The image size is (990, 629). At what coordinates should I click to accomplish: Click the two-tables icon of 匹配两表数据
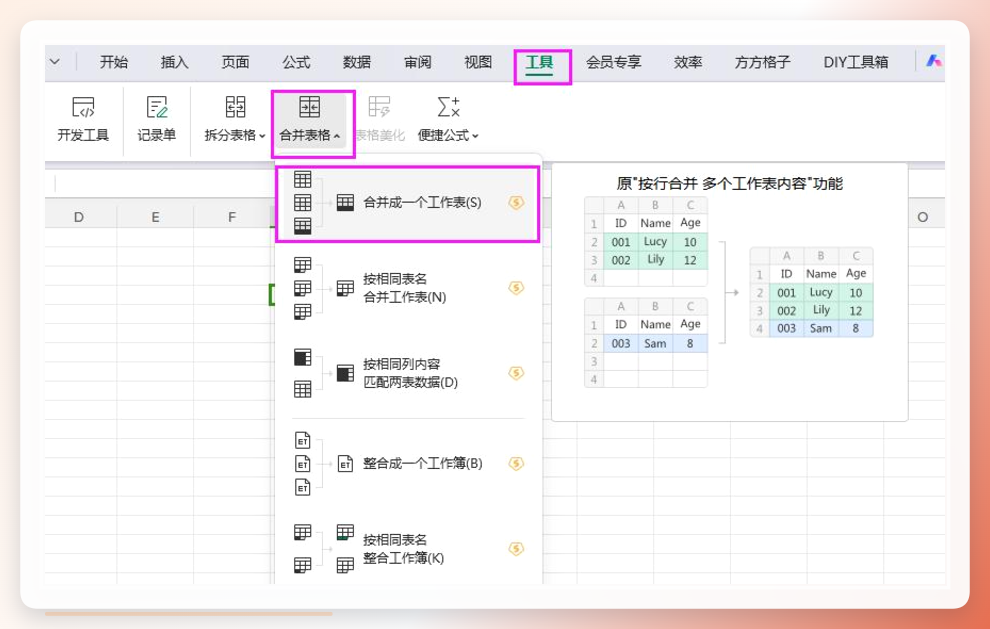pos(302,373)
